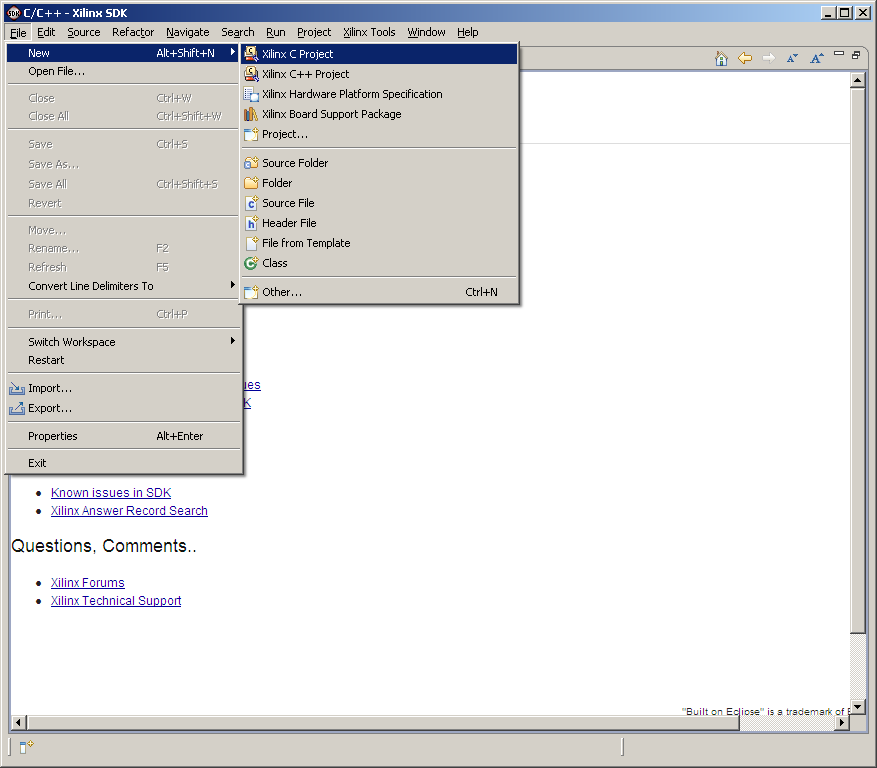Click the horizontal scrollbar thumb
The height and width of the screenshot is (768, 877).
click(383, 723)
